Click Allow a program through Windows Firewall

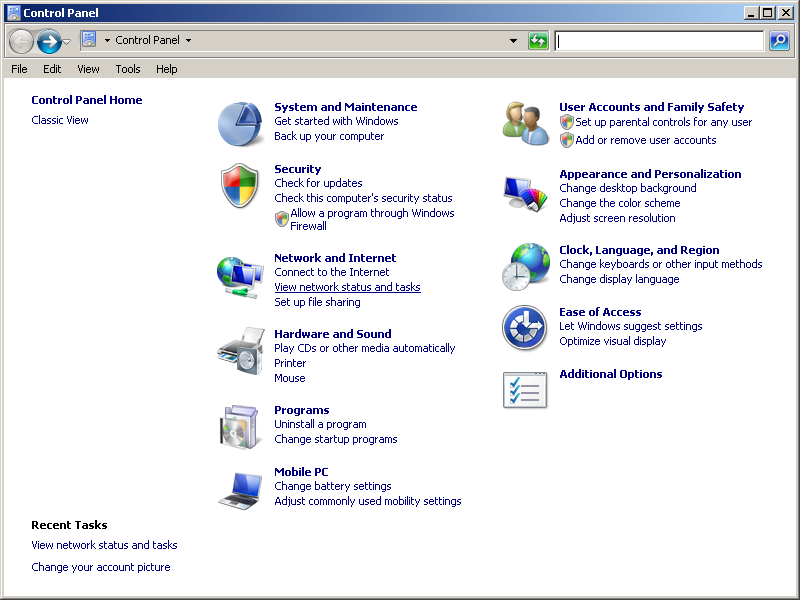tap(372, 219)
